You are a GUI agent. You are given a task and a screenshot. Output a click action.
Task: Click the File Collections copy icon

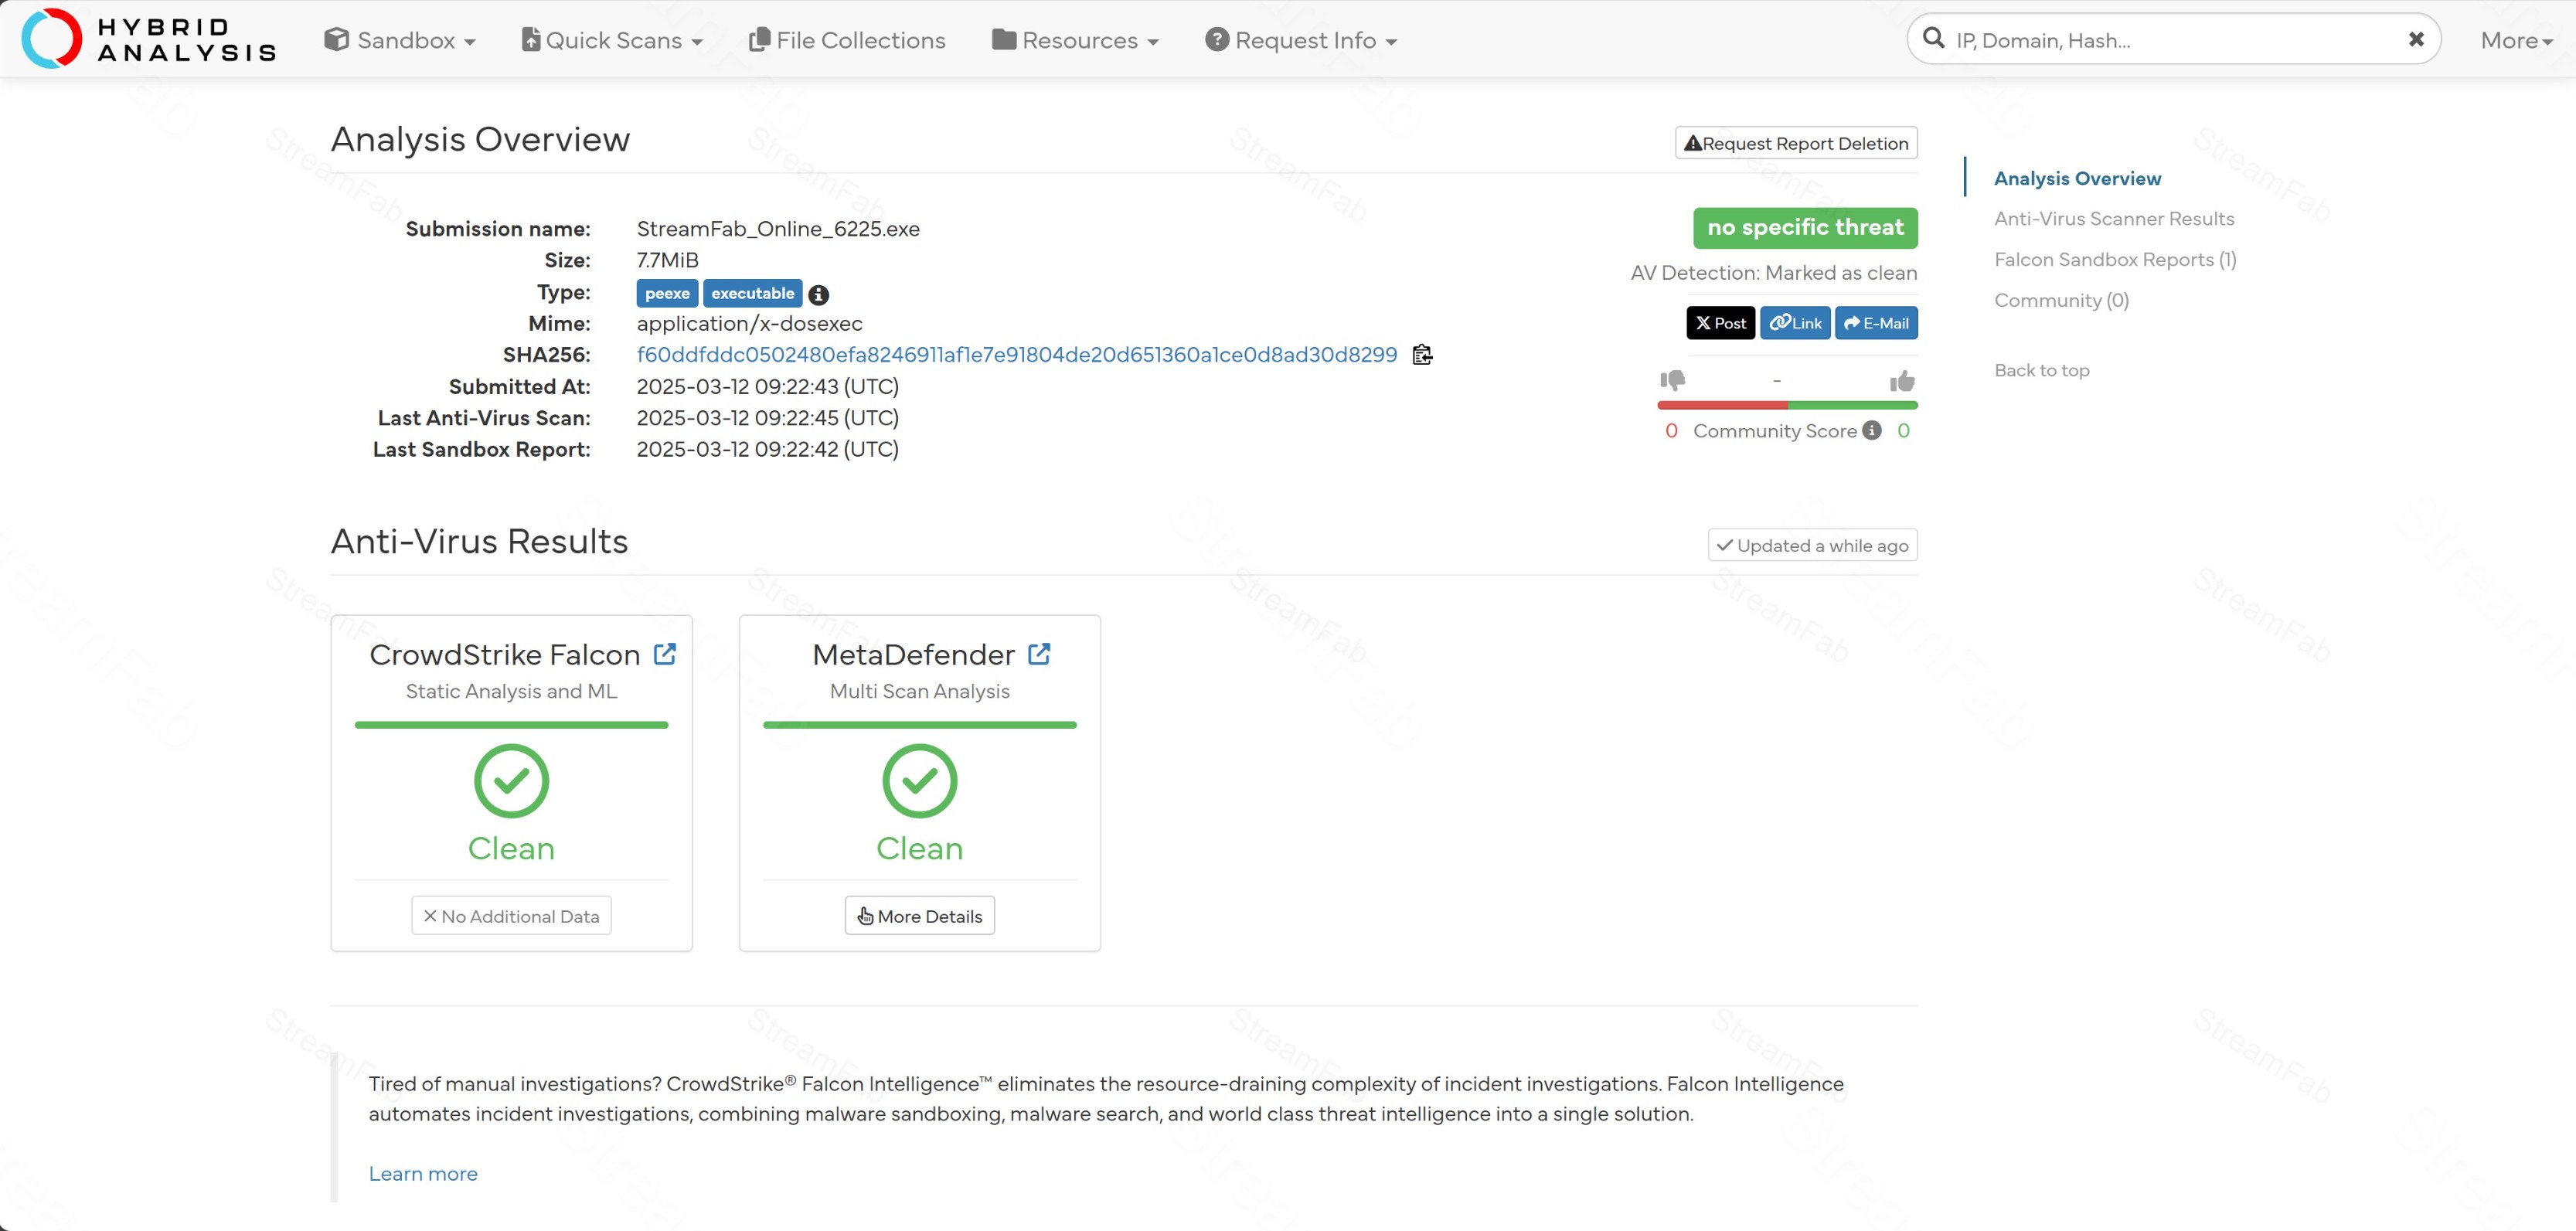click(759, 39)
